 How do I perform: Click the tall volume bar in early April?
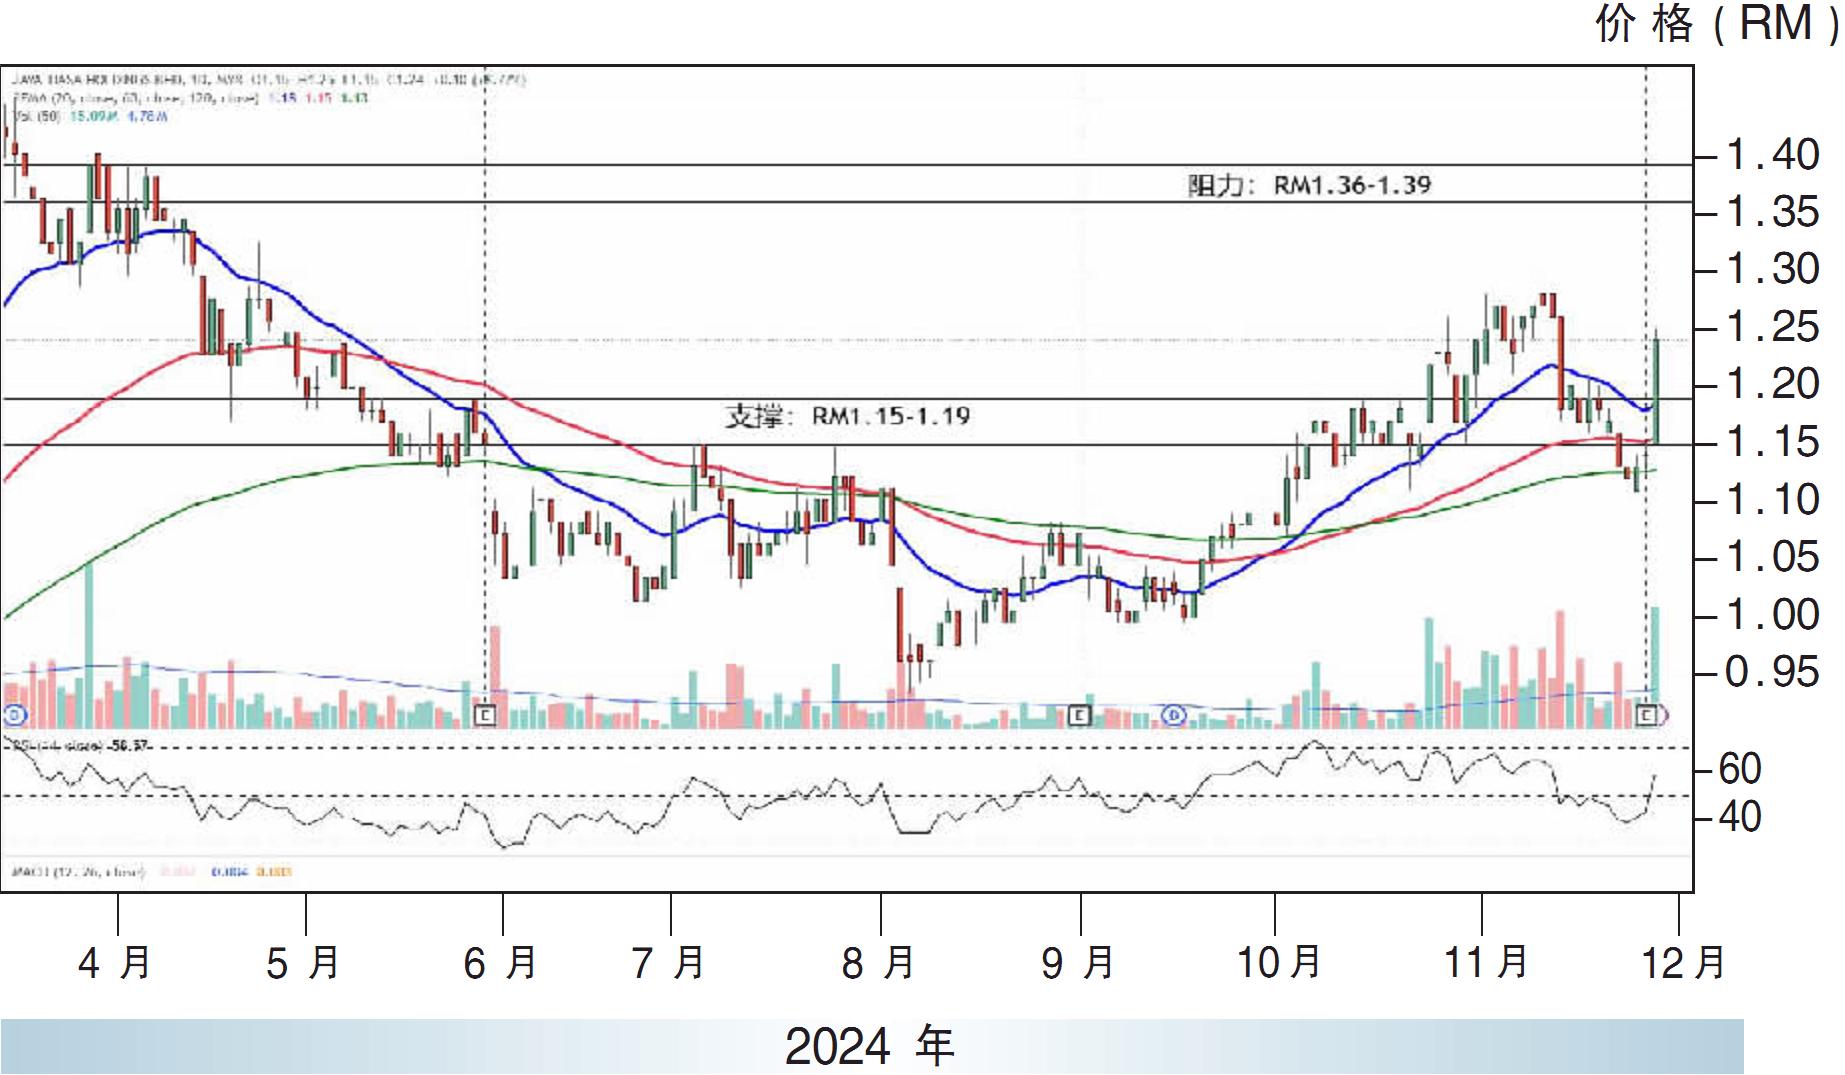point(89,646)
